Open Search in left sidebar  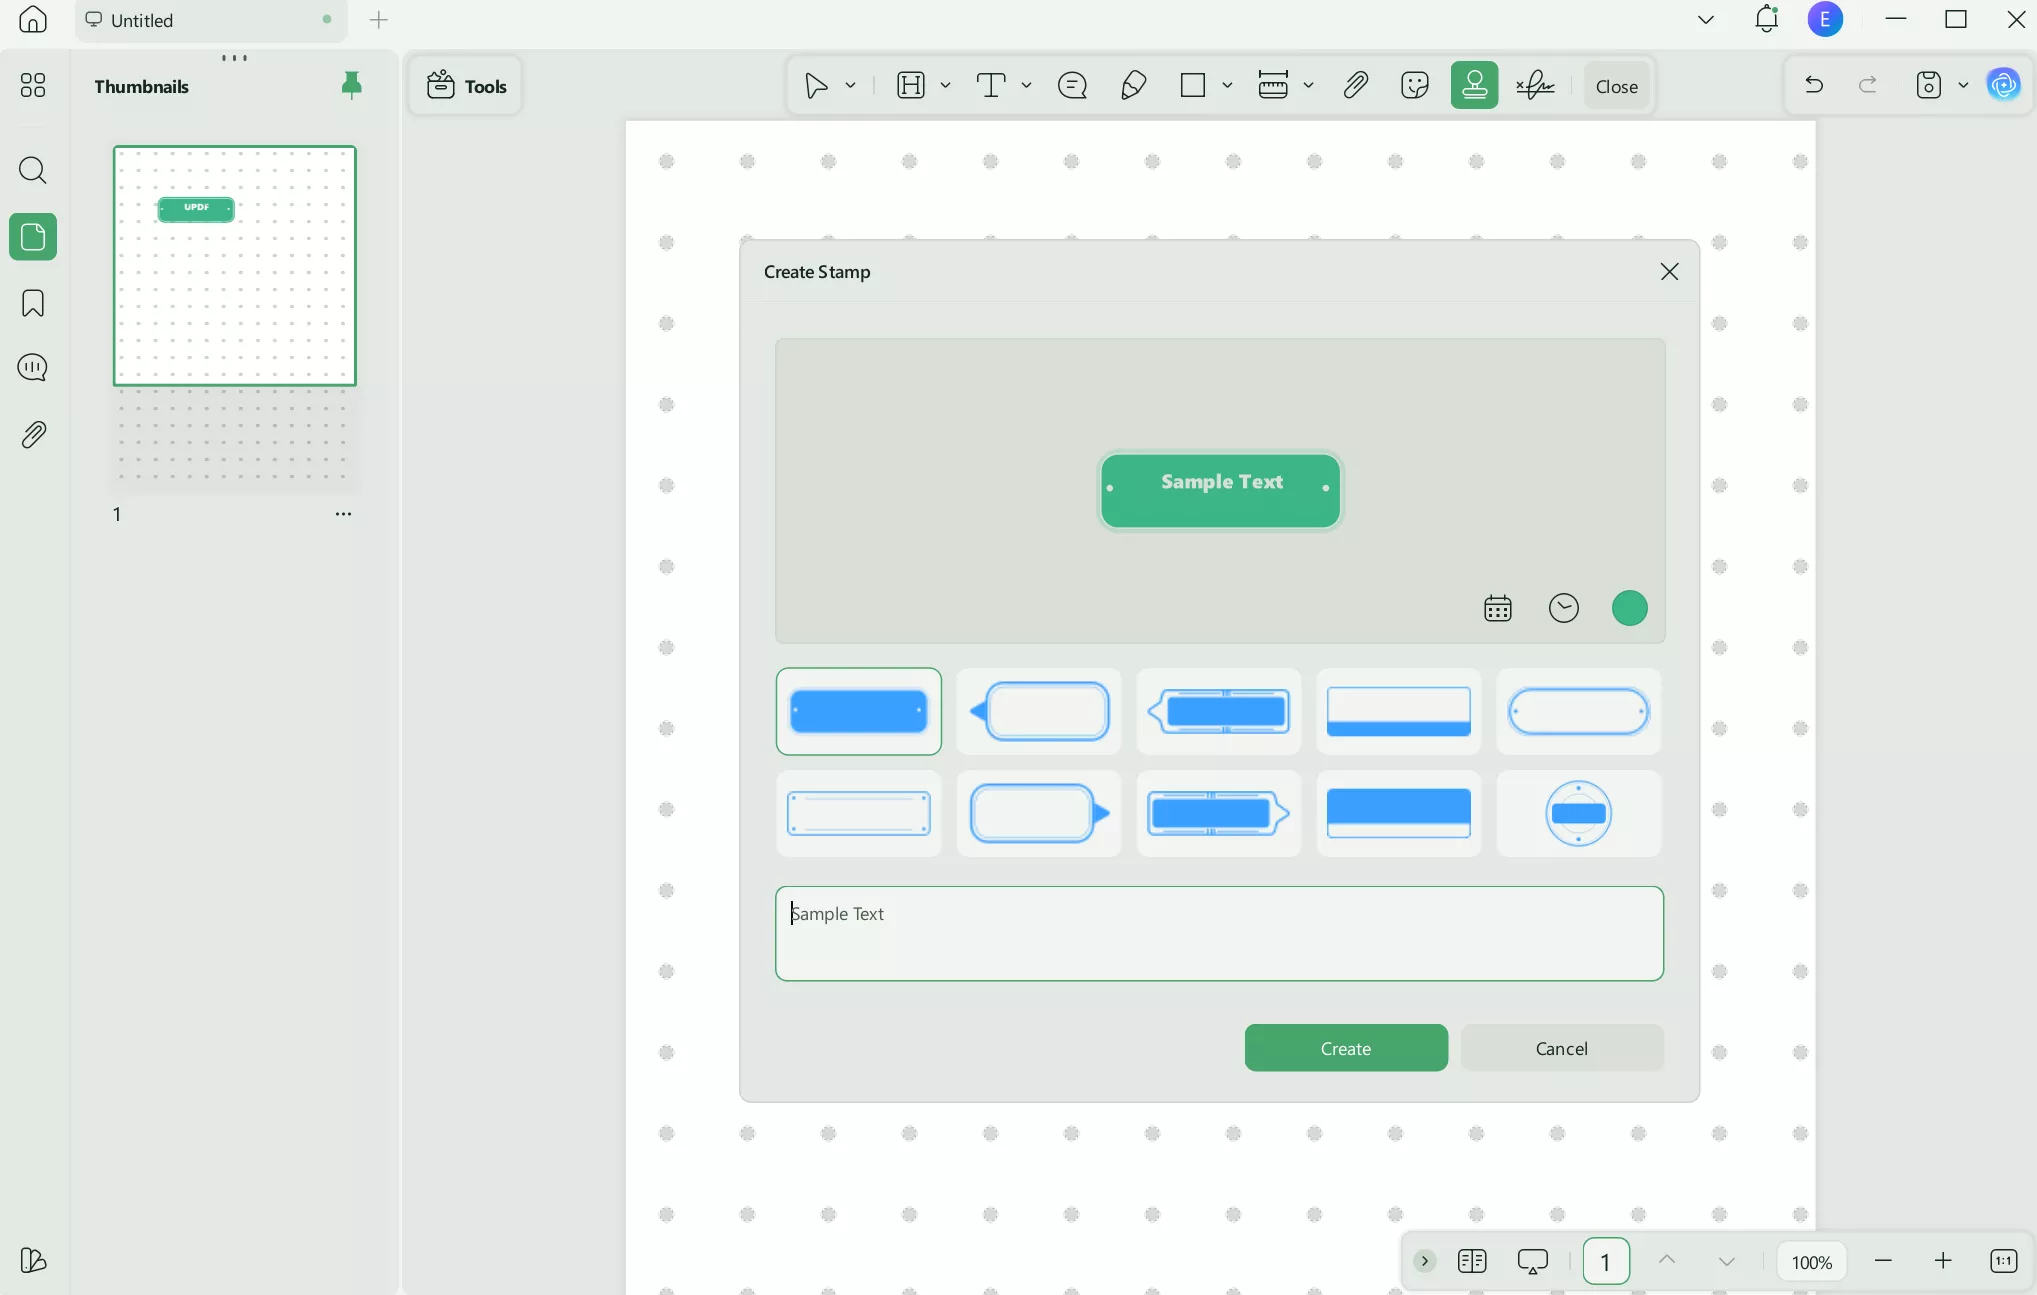(33, 171)
